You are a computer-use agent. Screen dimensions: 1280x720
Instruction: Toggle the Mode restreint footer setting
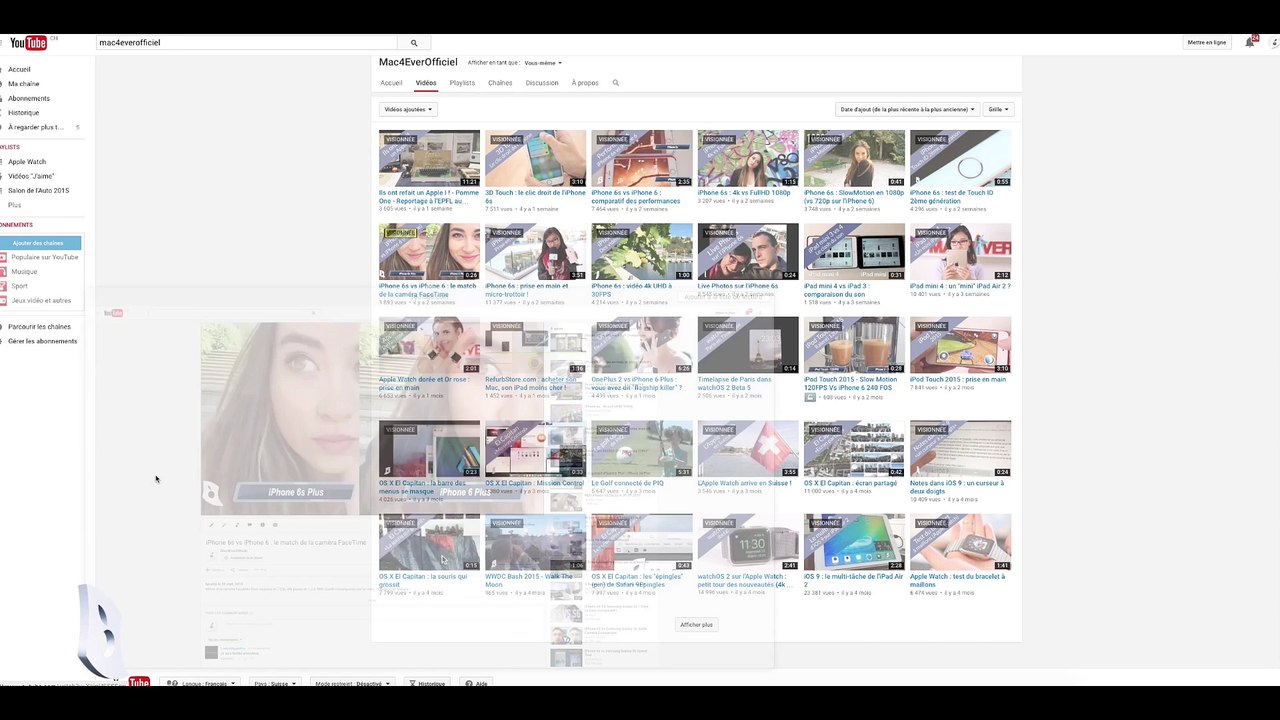(350, 684)
